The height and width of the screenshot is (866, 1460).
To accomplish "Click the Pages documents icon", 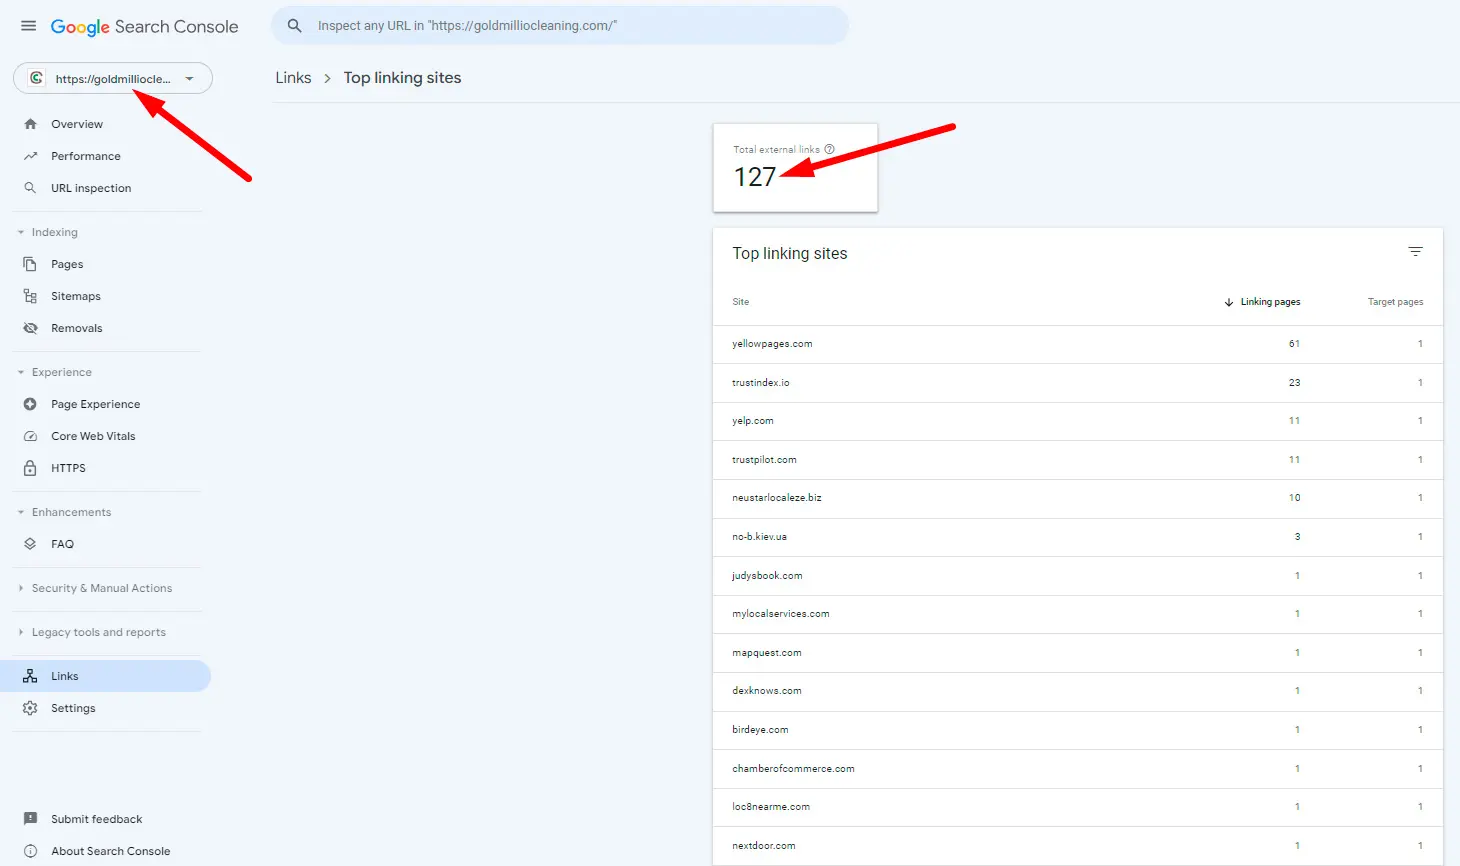I will 30,264.
